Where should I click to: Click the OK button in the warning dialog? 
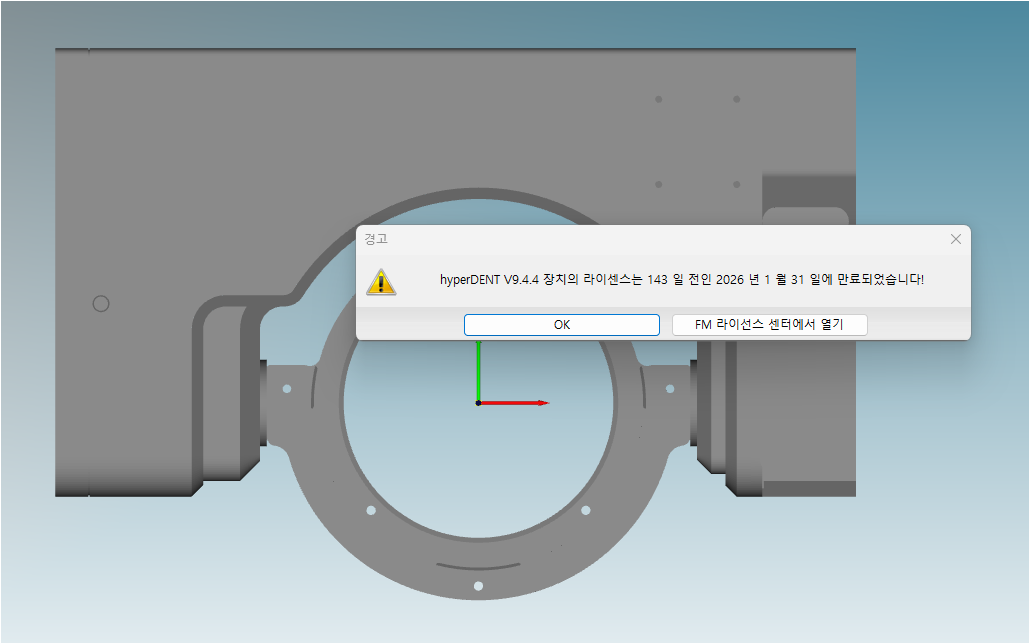[561, 325]
